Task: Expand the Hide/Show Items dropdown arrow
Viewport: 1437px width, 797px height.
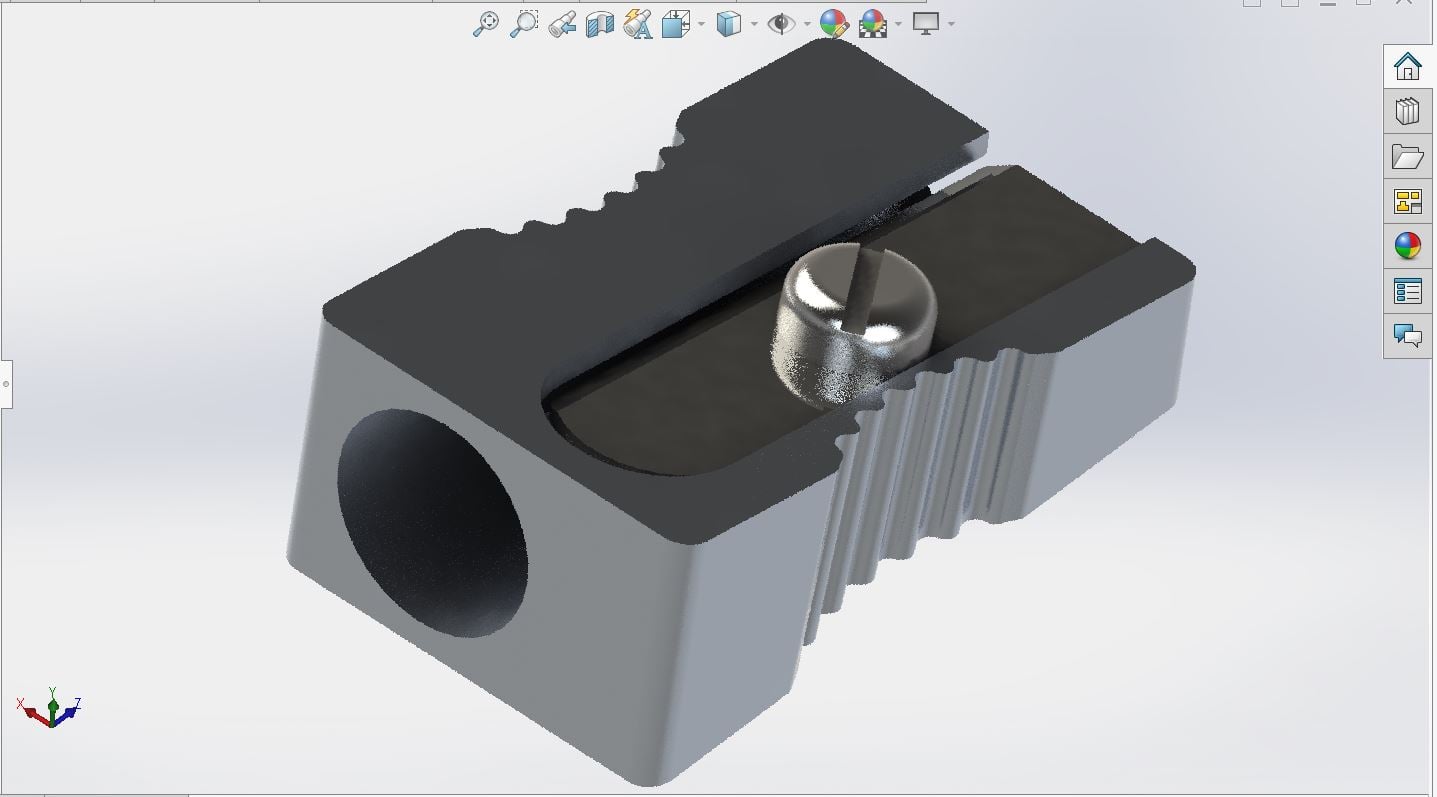Action: coord(807,24)
